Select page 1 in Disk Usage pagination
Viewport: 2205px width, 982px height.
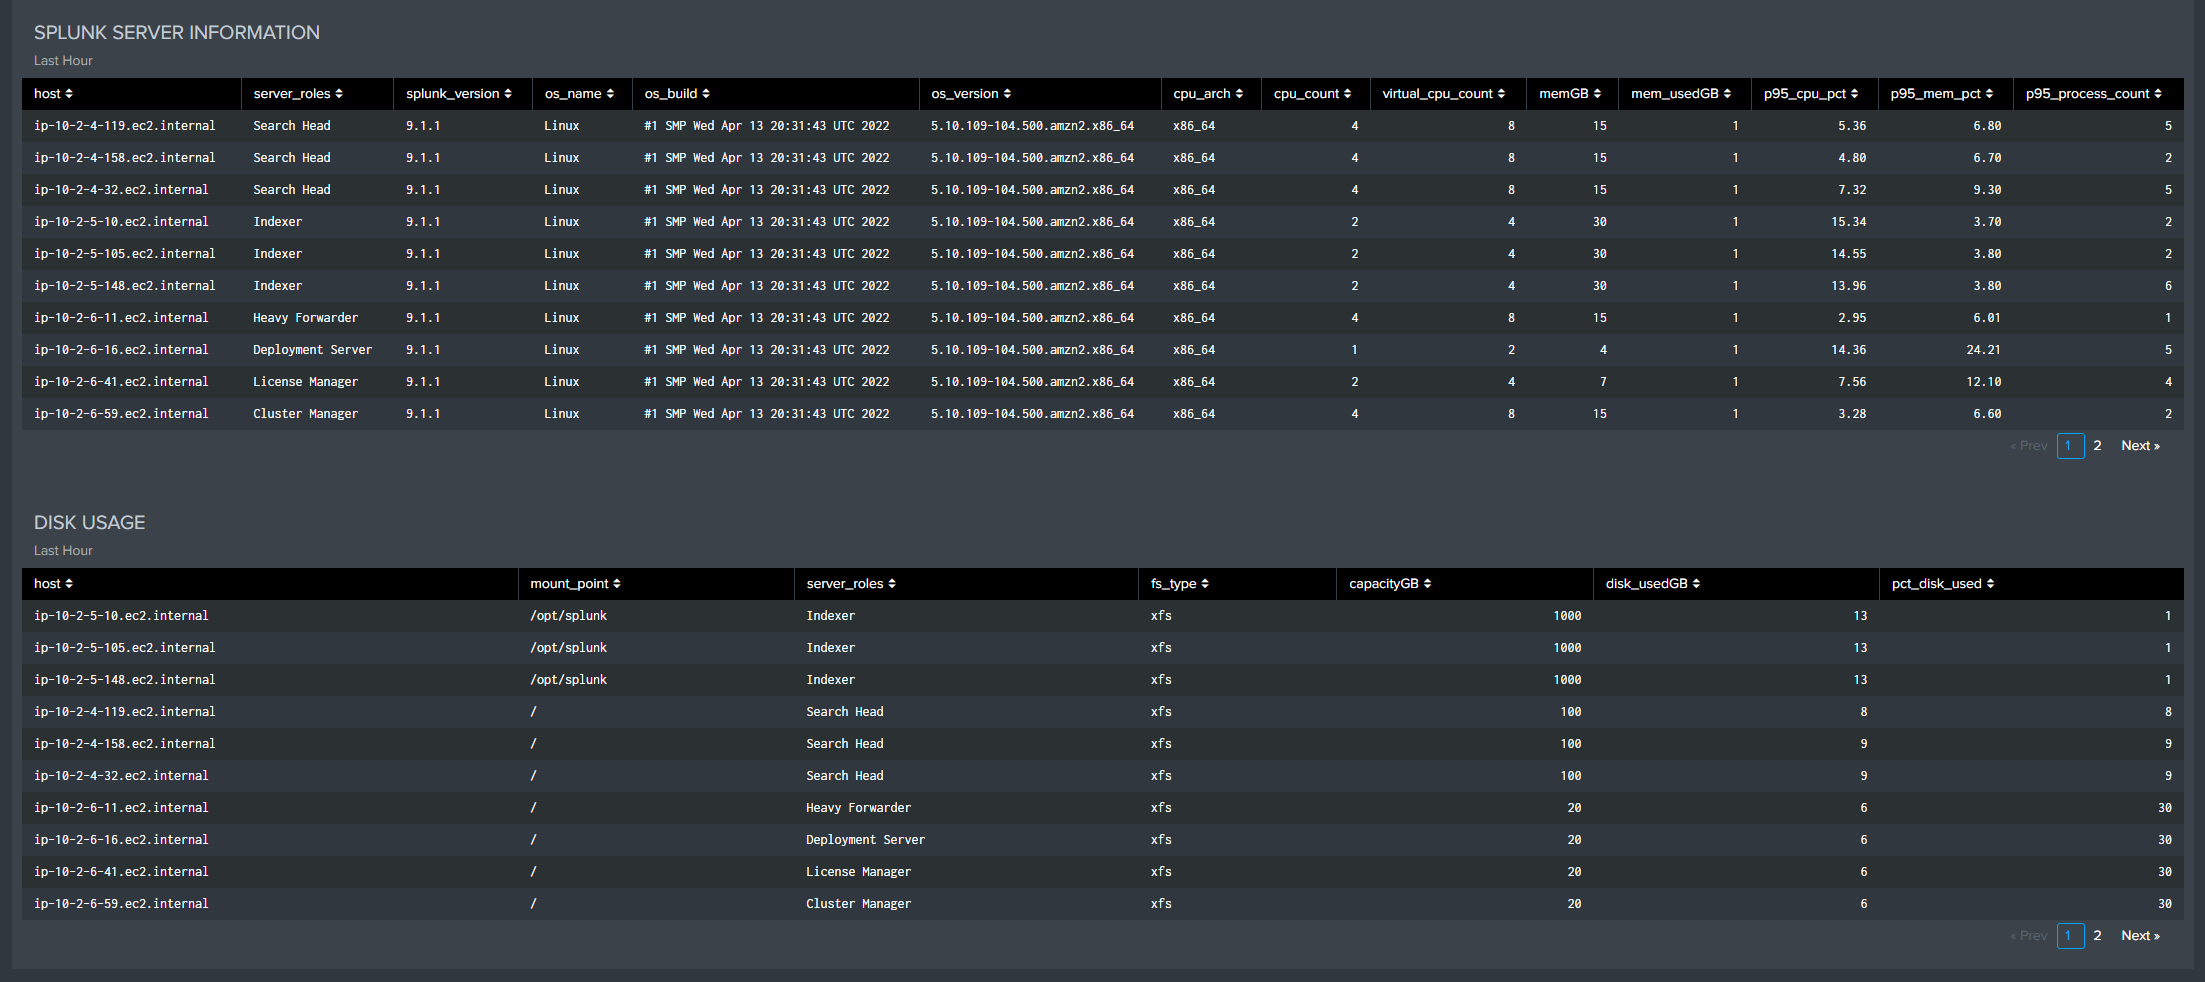[x=2070, y=936]
